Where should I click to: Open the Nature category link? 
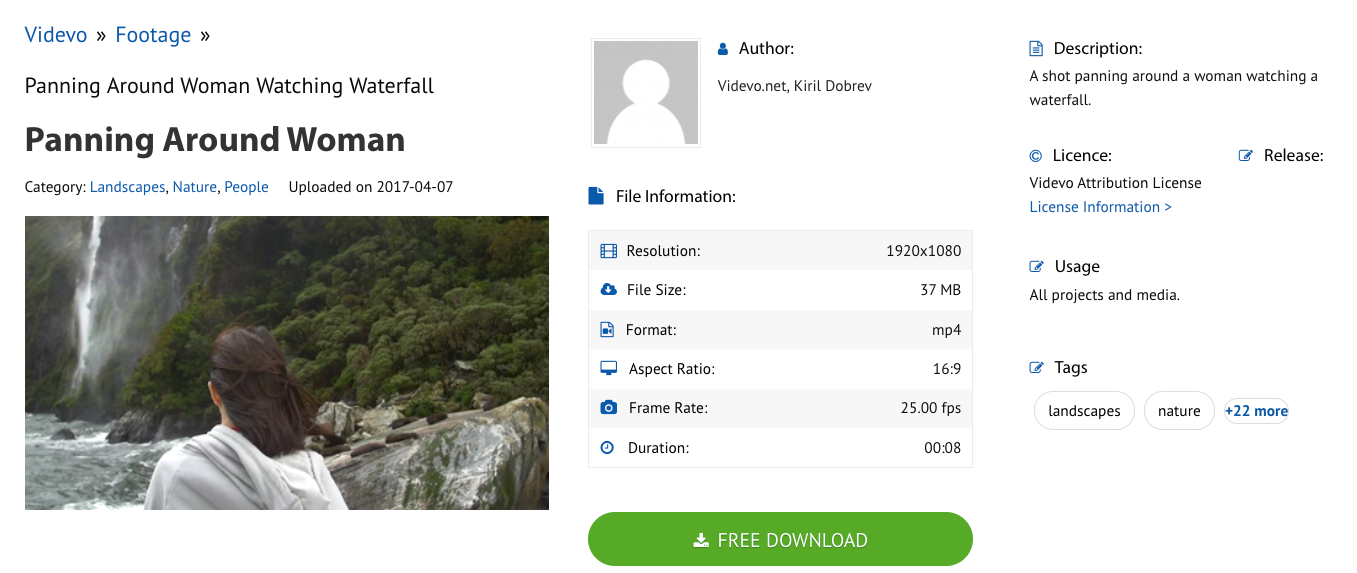pyautogui.click(x=194, y=187)
